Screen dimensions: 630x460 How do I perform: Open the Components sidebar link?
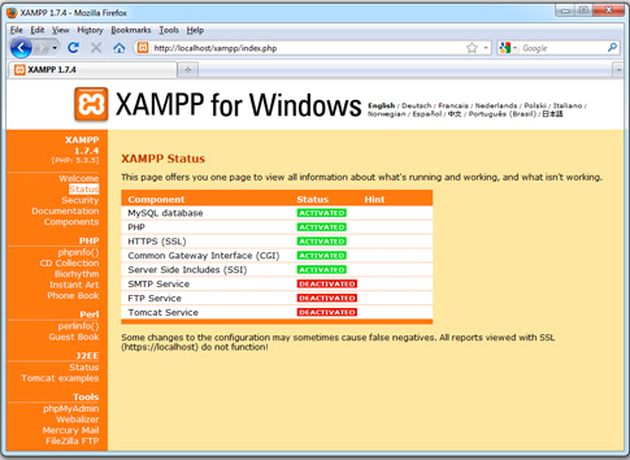71,222
